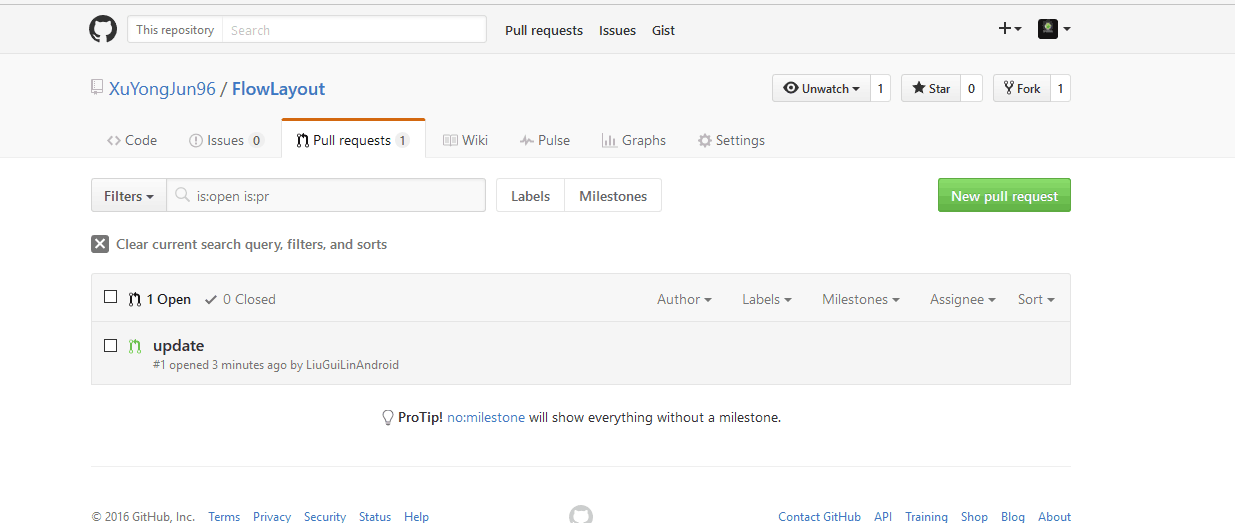Click the open pull request icon beside update
The width and height of the screenshot is (1235, 523).
tap(135, 346)
